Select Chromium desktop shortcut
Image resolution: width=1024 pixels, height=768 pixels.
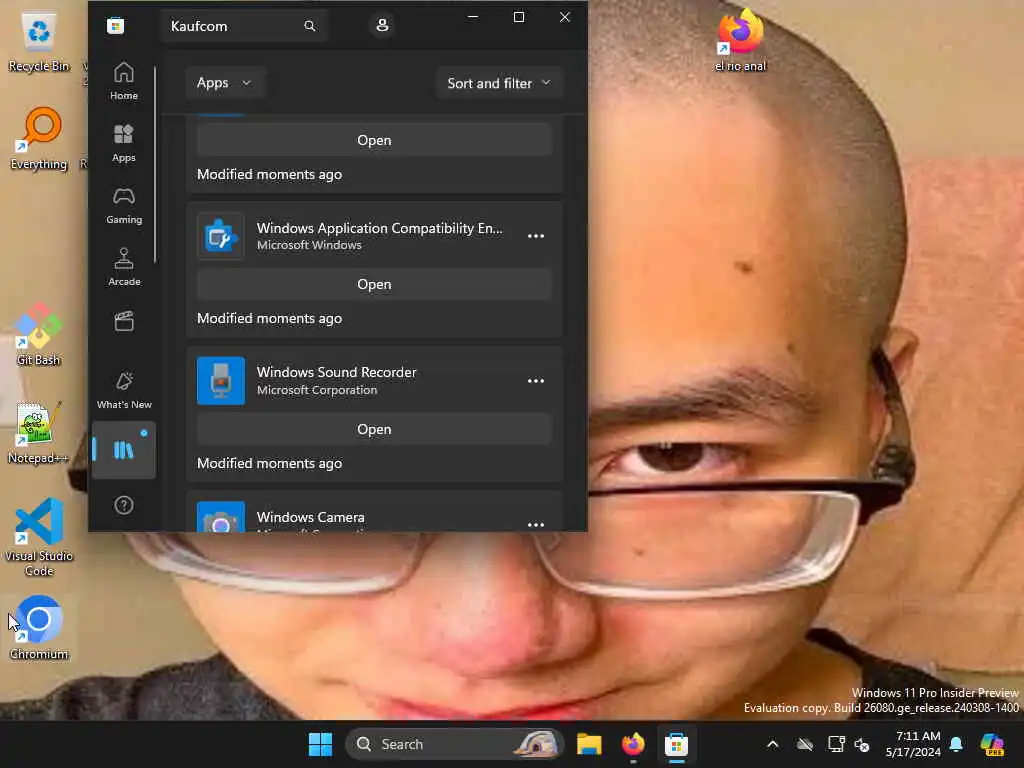click(x=39, y=628)
